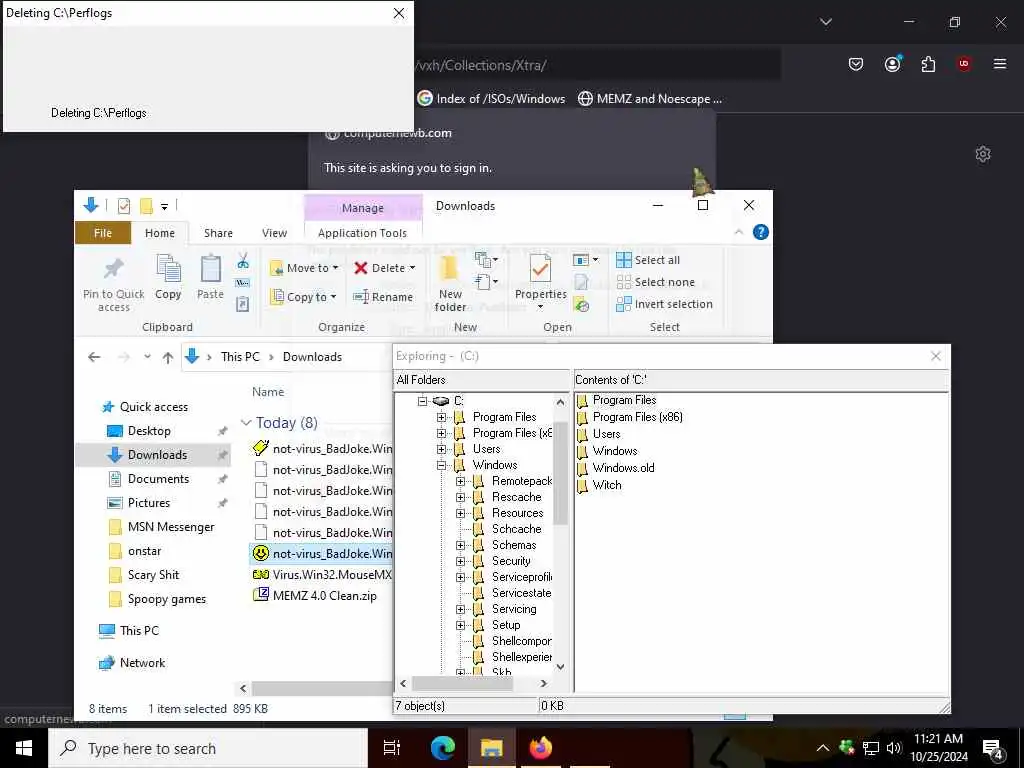Click the uBlock Origin extension icon

(x=964, y=63)
